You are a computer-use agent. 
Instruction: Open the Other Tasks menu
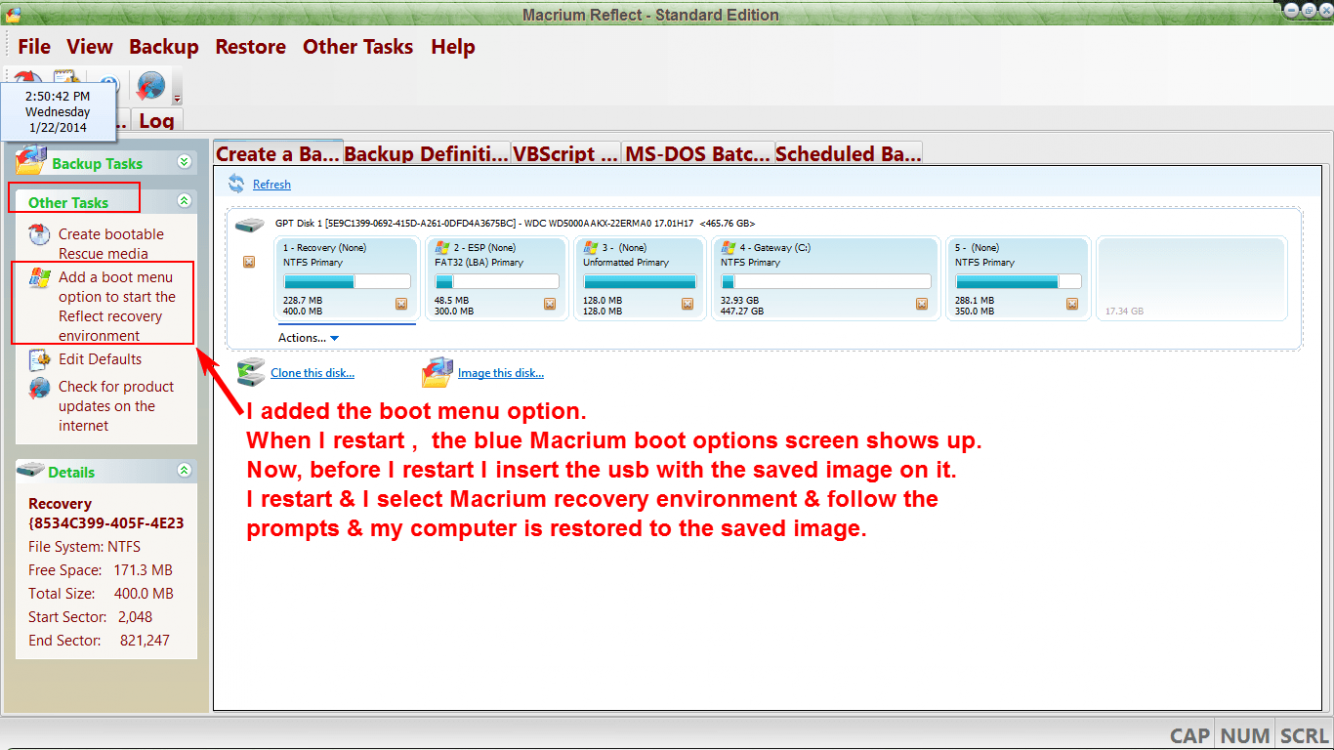pos(358,47)
